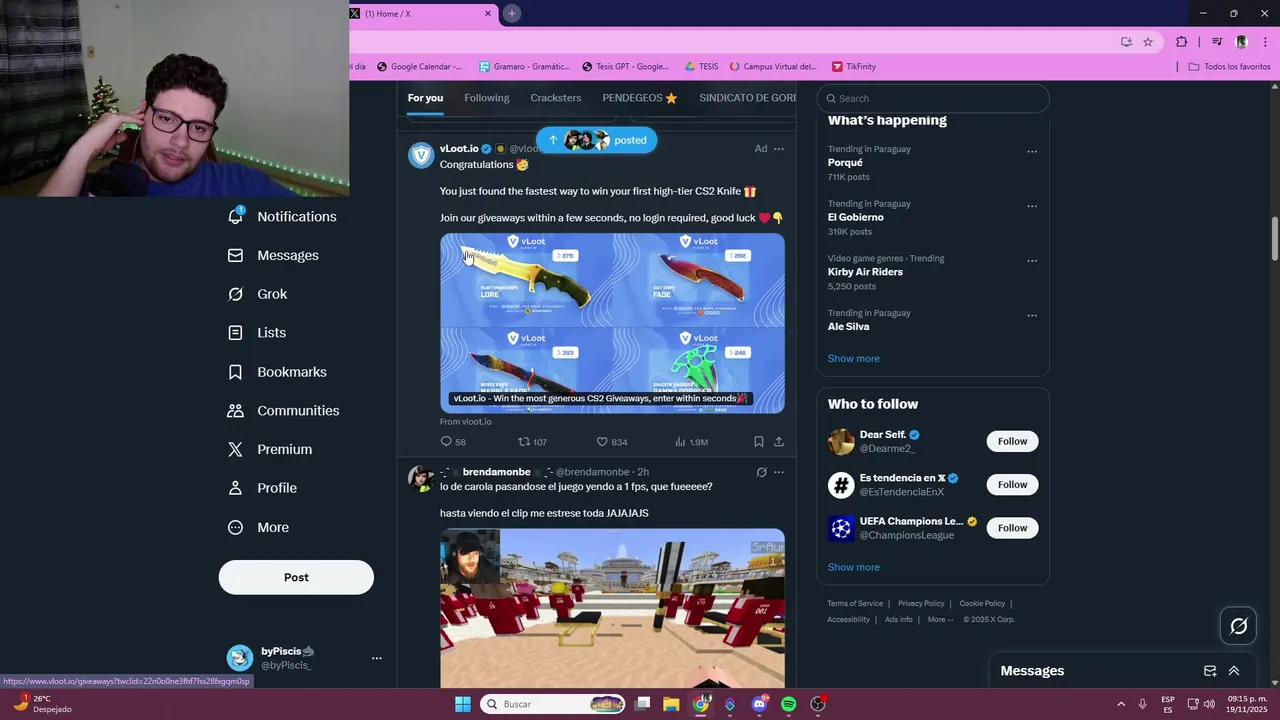Open Privacy Policy link
This screenshot has height=720, width=1280.
click(921, 604)
